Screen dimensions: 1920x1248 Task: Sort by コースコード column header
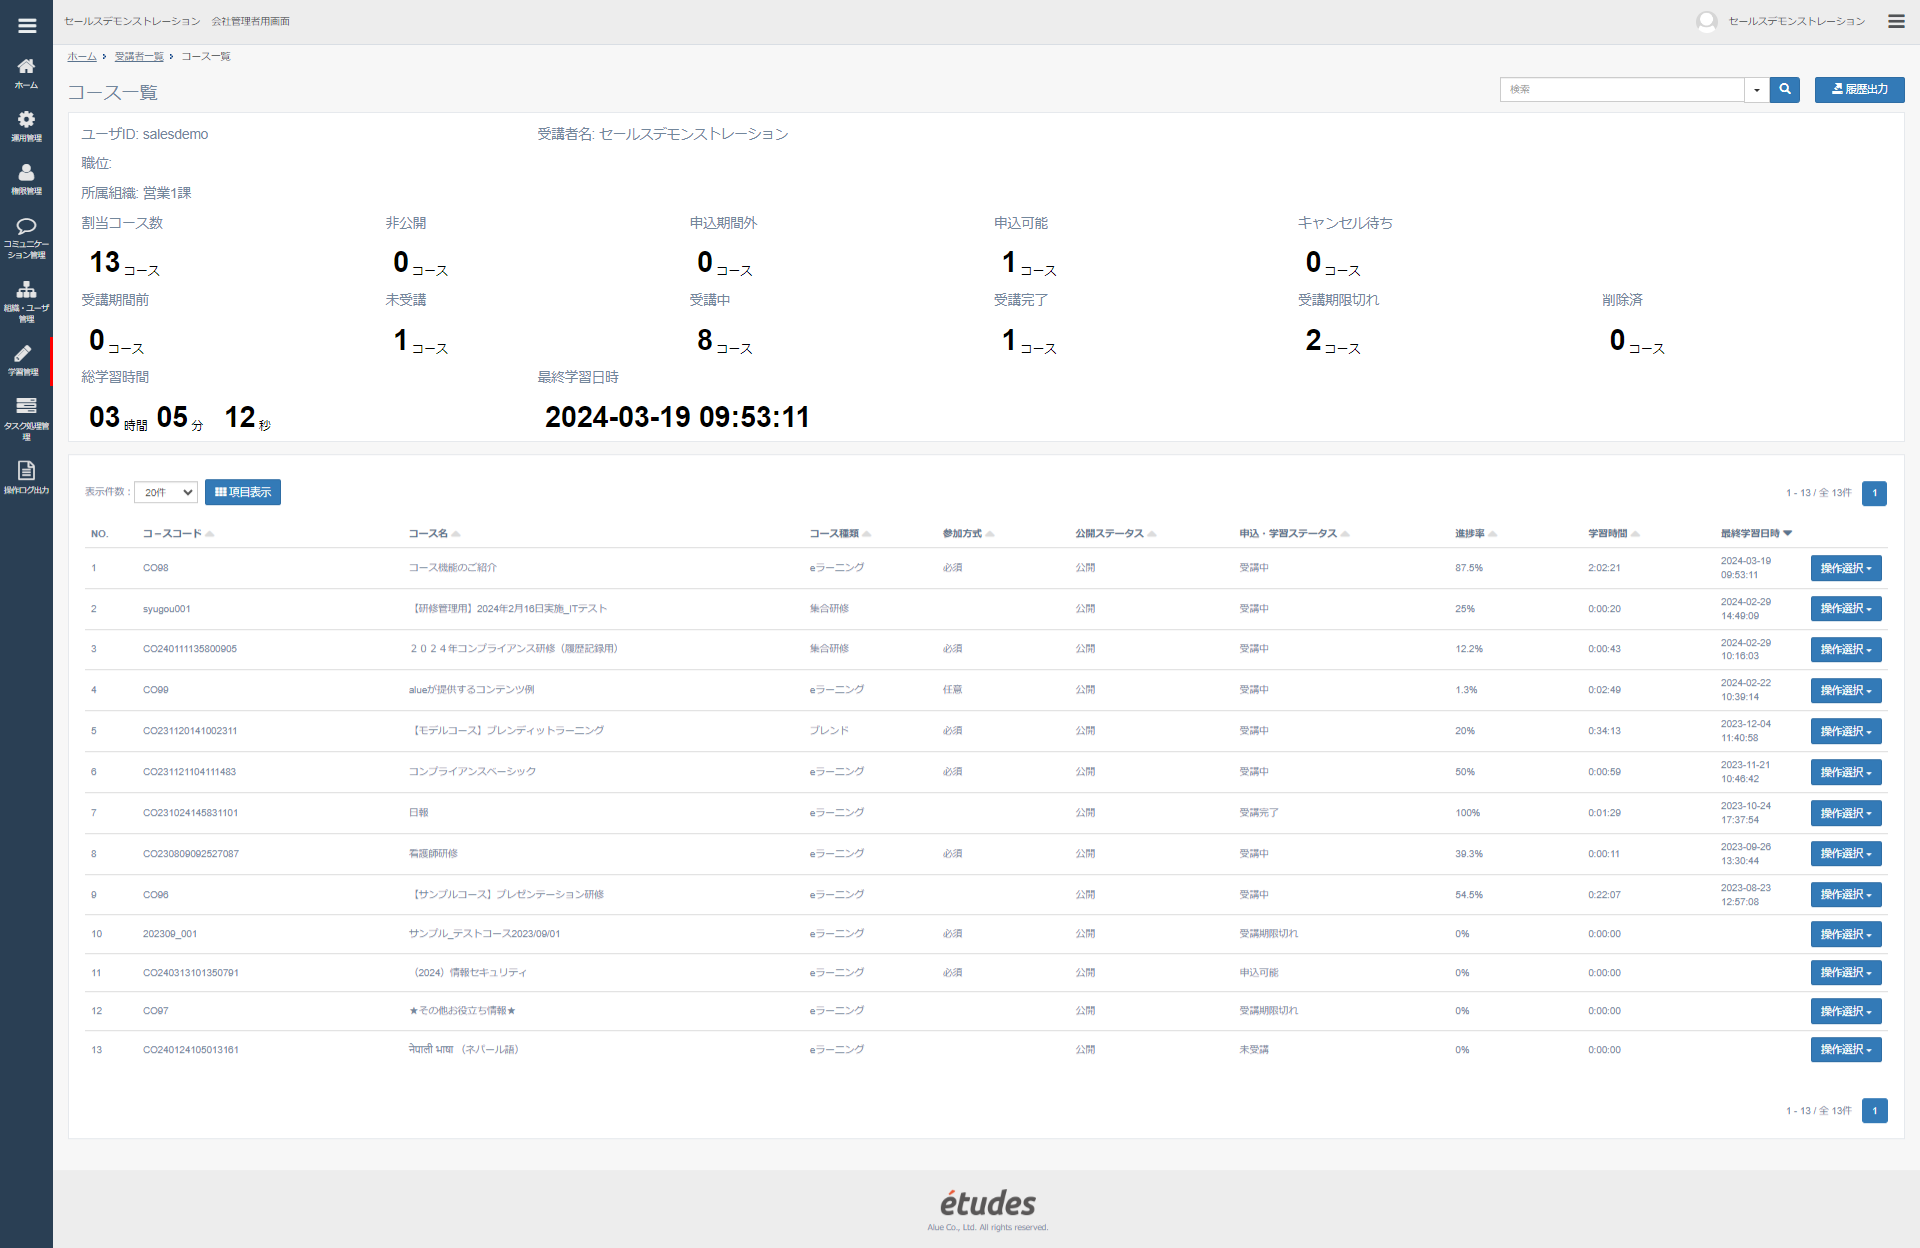coord(178,534)
